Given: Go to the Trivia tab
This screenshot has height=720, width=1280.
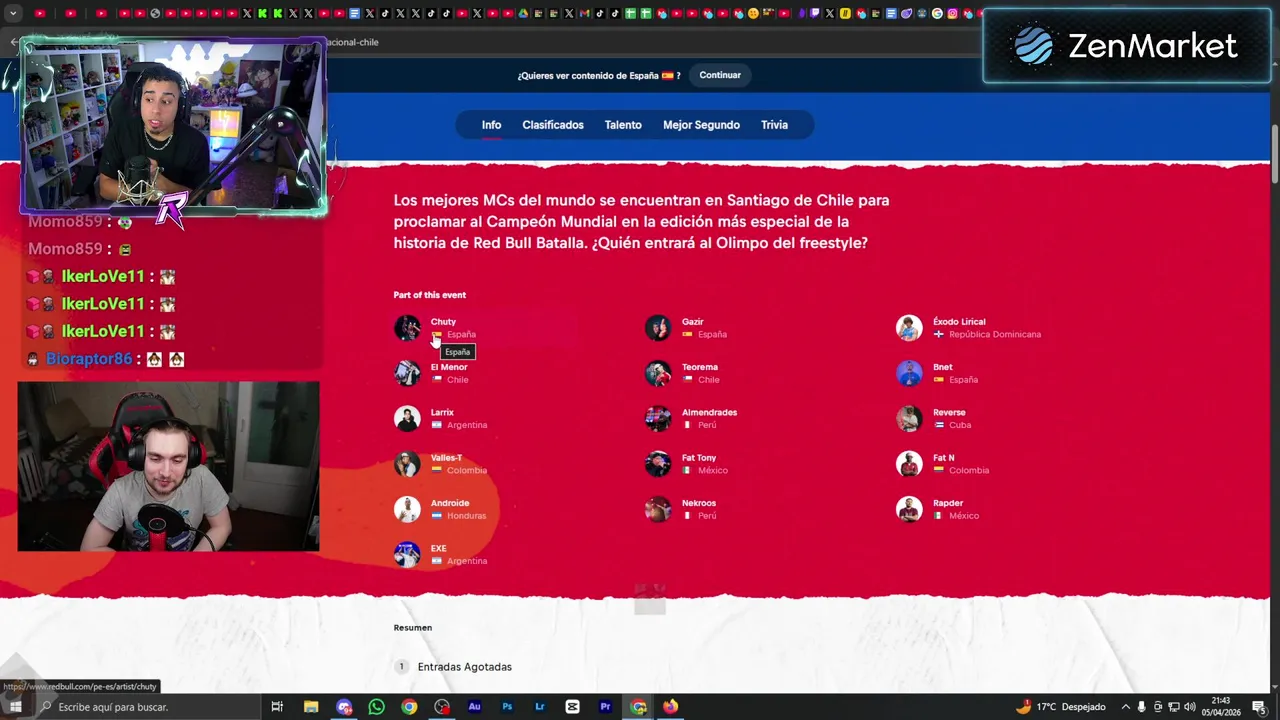Looking at the screenshot, I should click(x=774, y=125).
